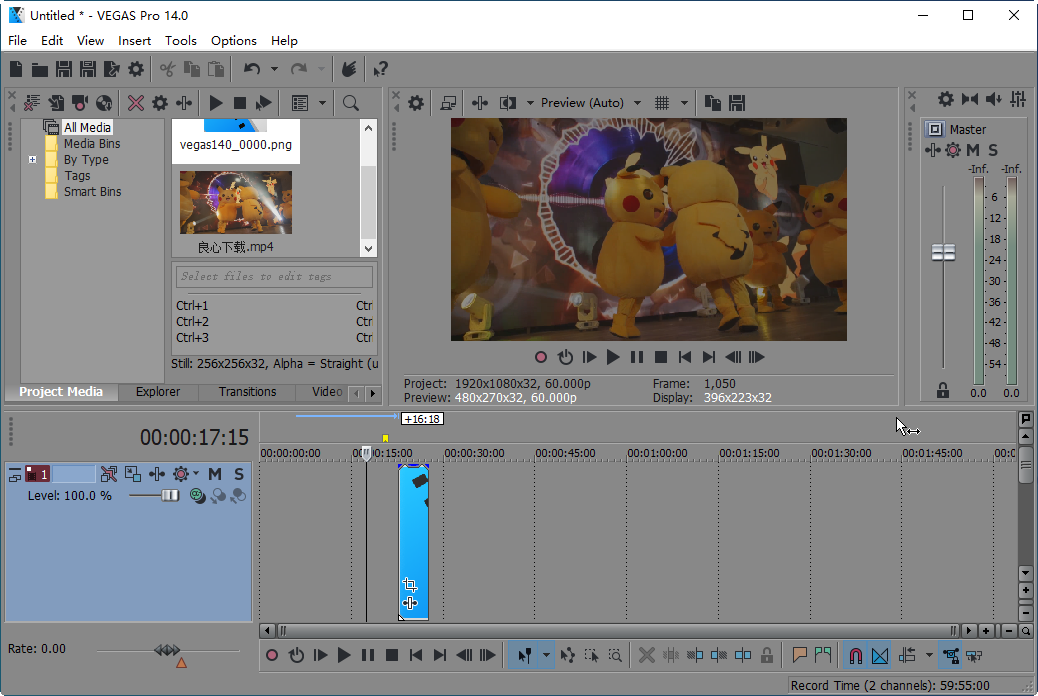Open the Tools menu

point(181,40)
